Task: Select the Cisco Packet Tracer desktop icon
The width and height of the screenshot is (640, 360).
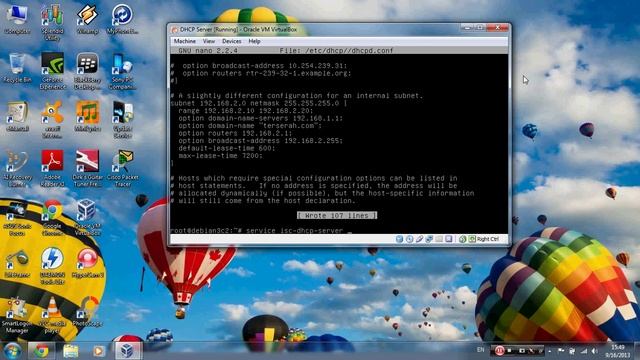Action: point(122,168)
